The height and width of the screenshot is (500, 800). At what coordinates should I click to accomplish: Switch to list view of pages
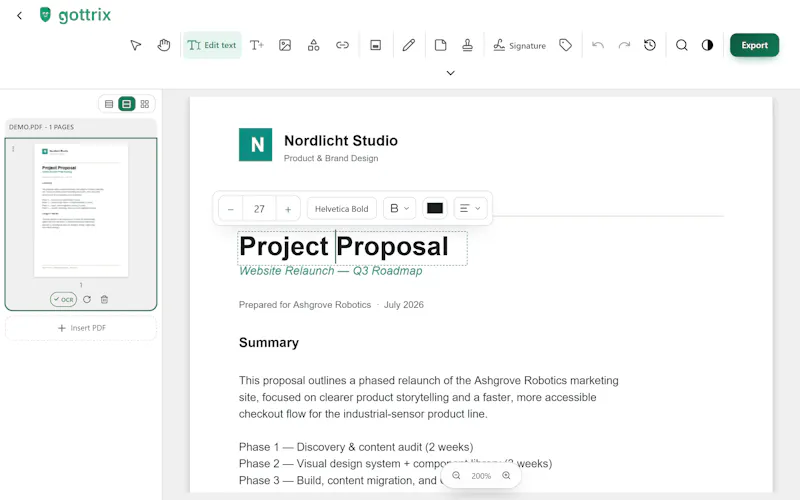click(x=109, y=104)
